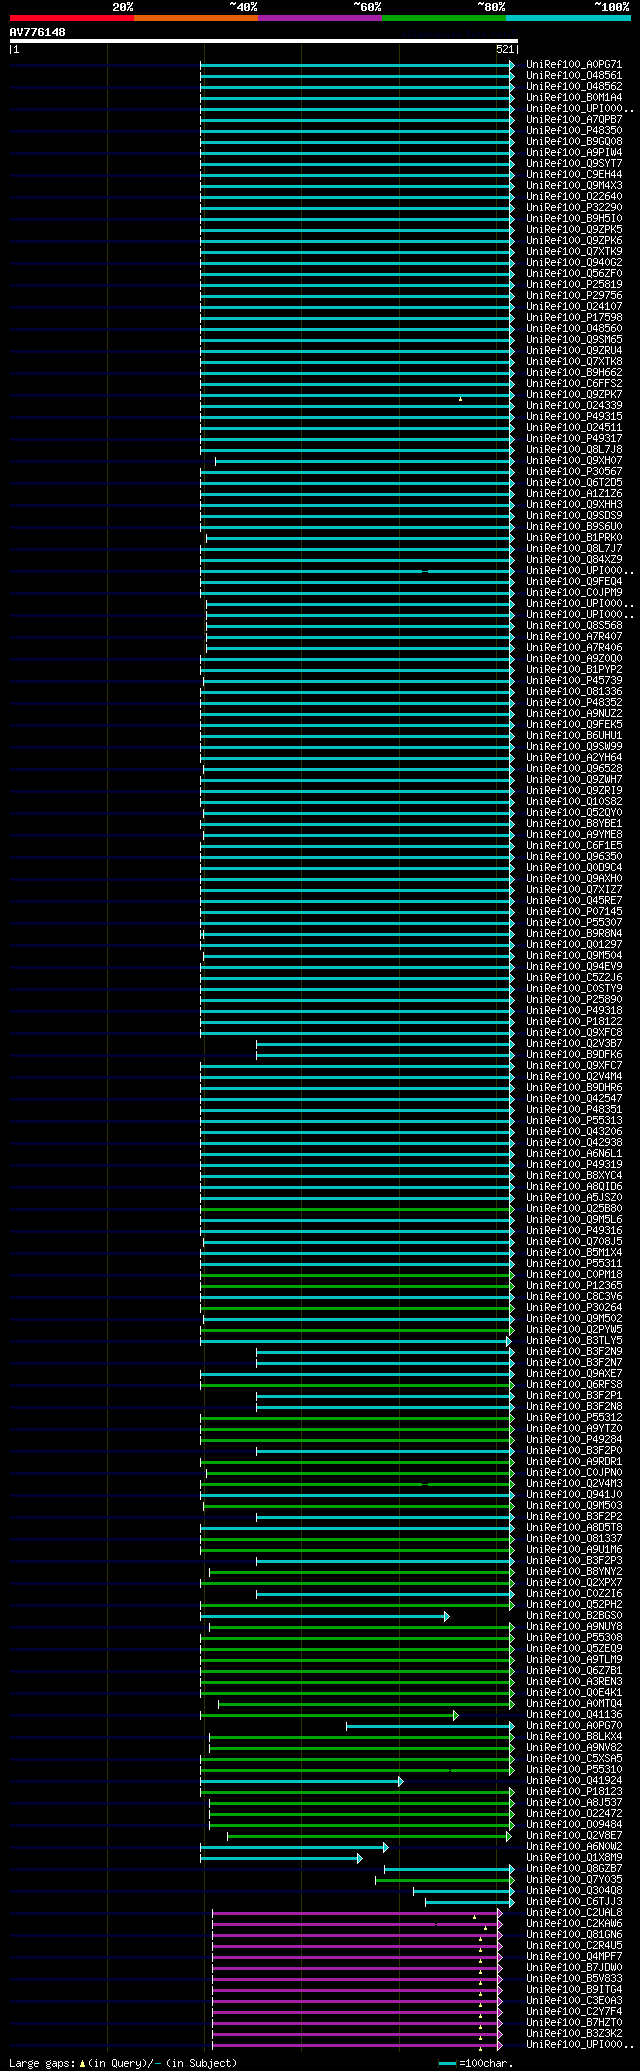Image resolution: width=640 pixels, height=2071 pixels.
Task: Open hit label UniRef100_Q1X8M9
Action: click(574, 1857)
